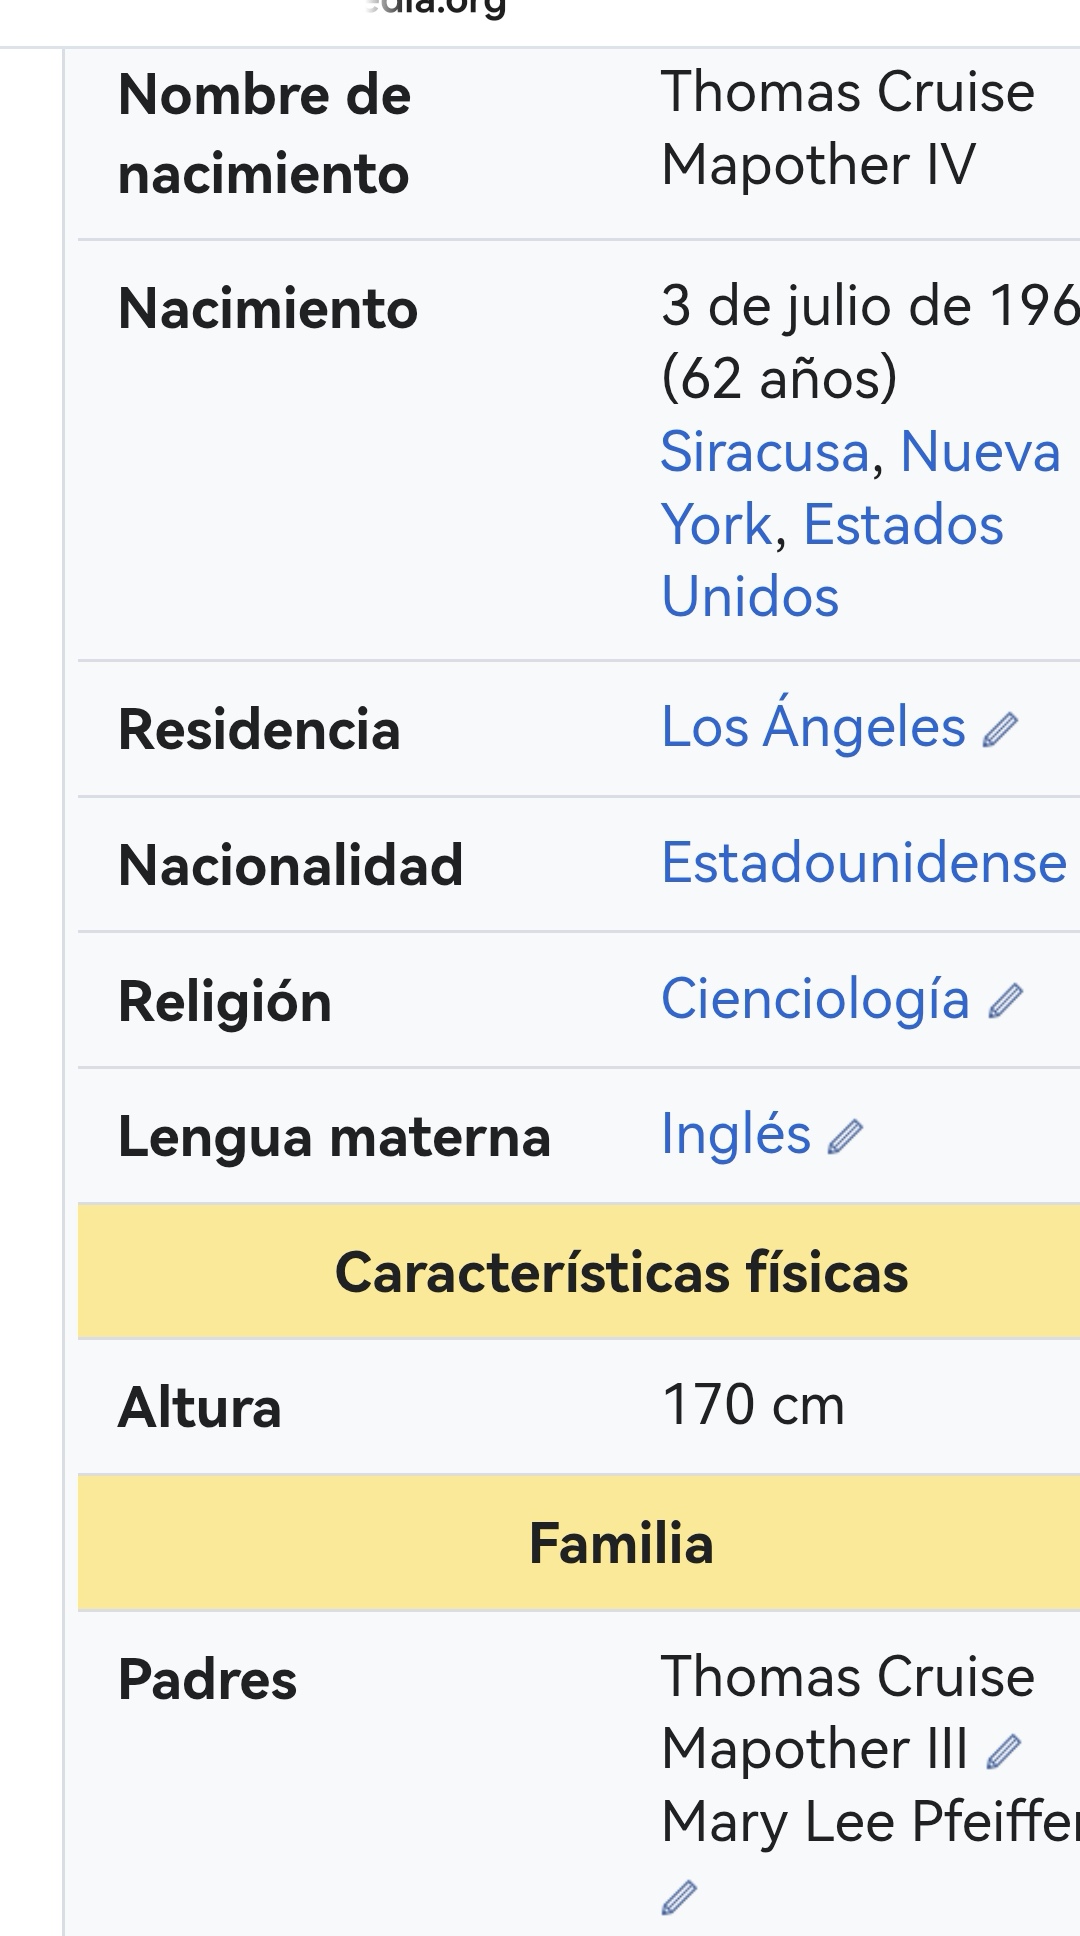Click the Nacimiento row label
The height and width of the screenshot is (1936, 1080).
coord(268,308)
